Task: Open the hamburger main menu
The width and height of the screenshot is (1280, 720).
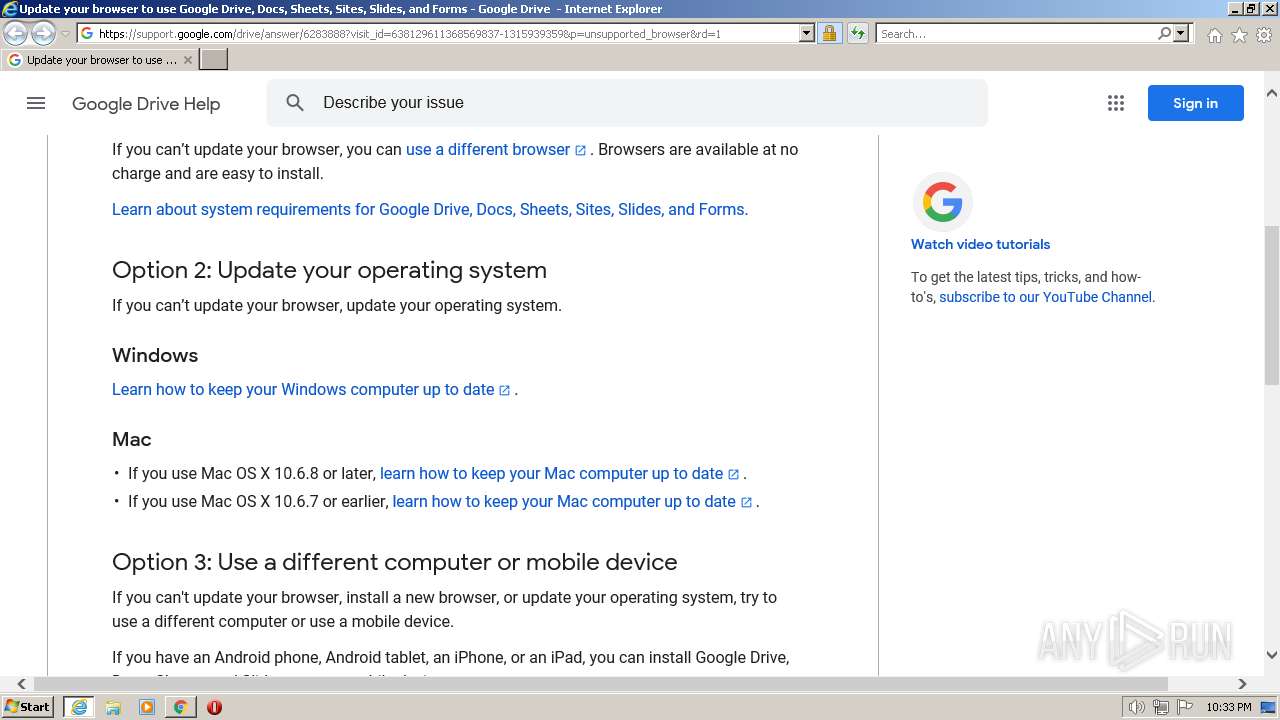Action: click(x=36, y=103)
